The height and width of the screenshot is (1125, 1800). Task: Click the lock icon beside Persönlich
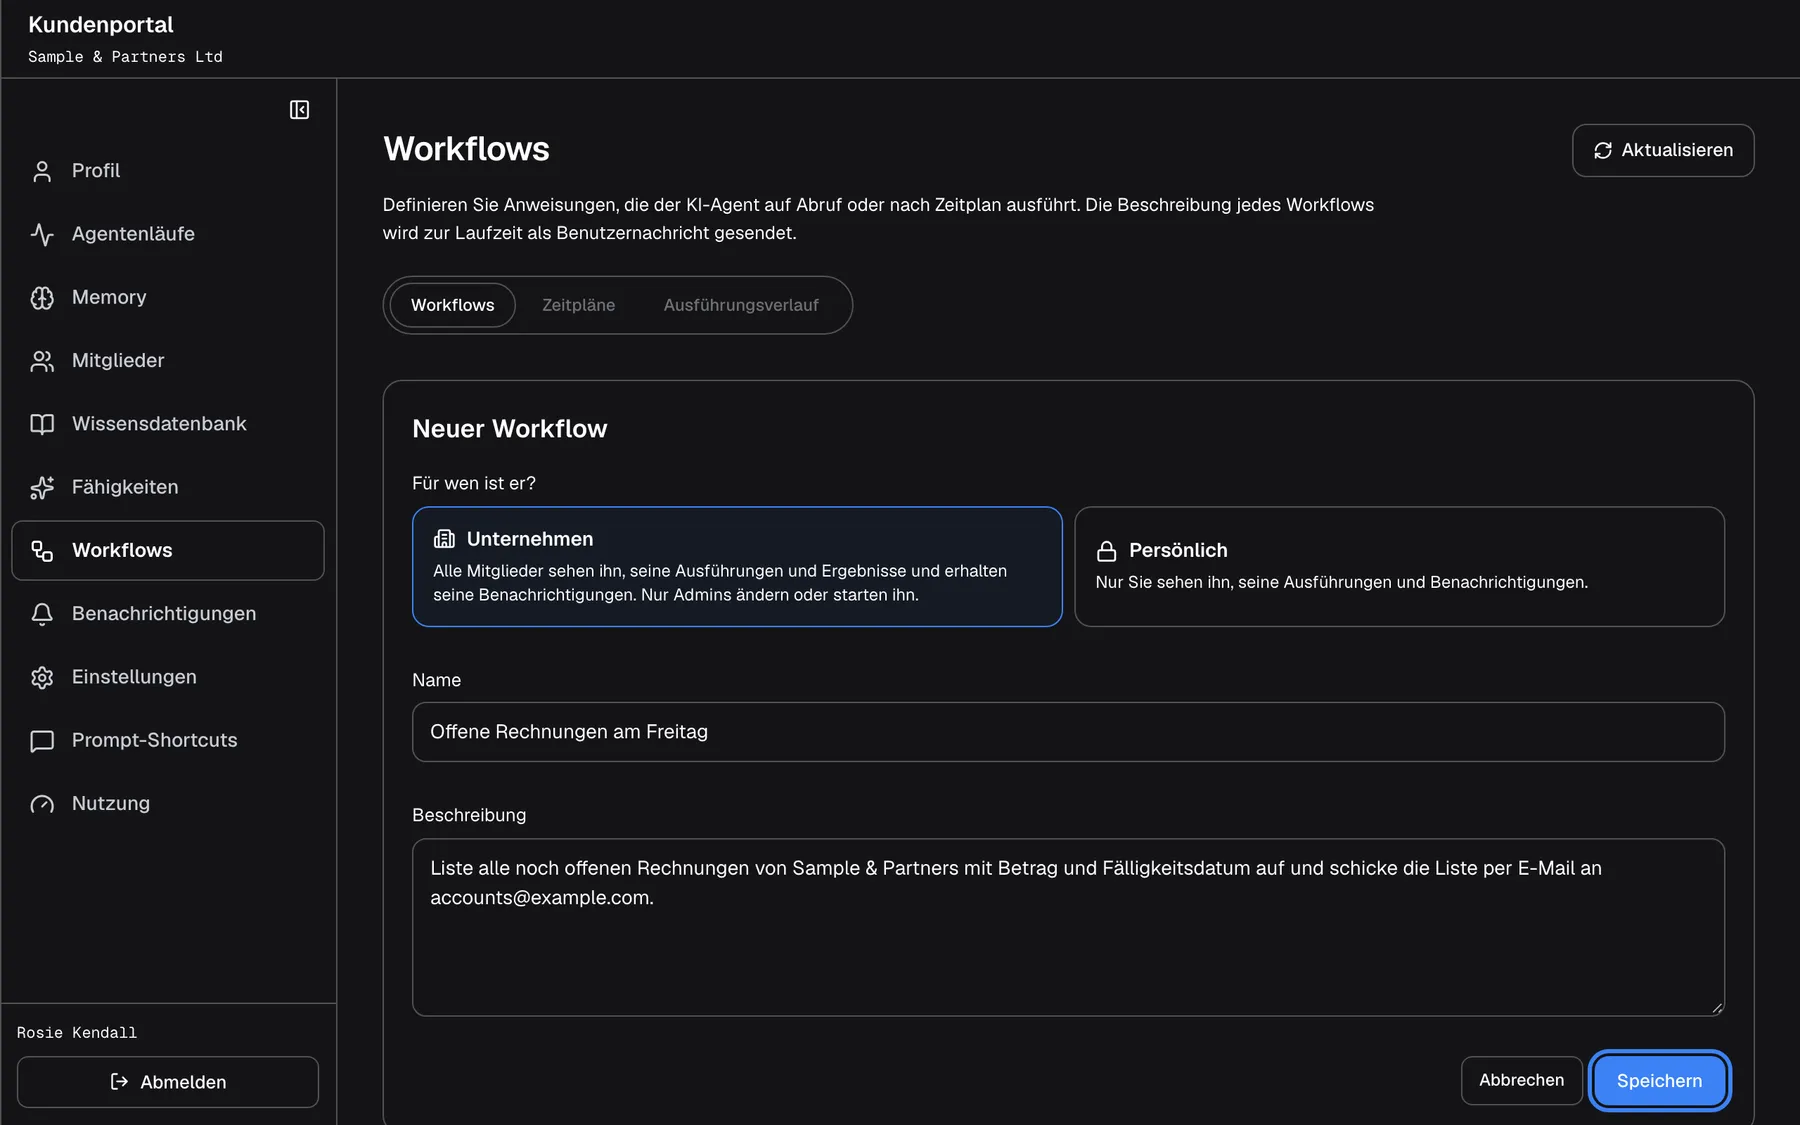(1106, 551)
